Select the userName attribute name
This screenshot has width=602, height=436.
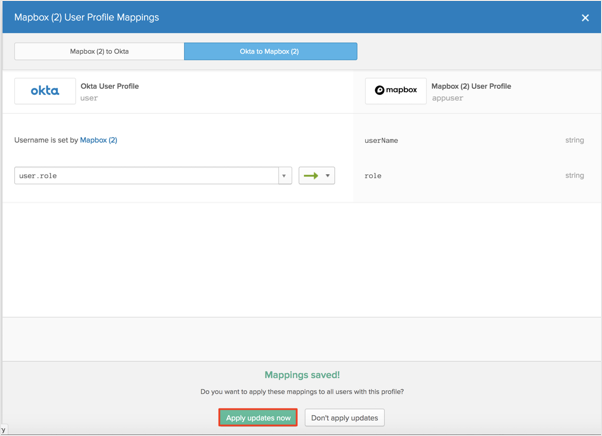click(381, 141)
